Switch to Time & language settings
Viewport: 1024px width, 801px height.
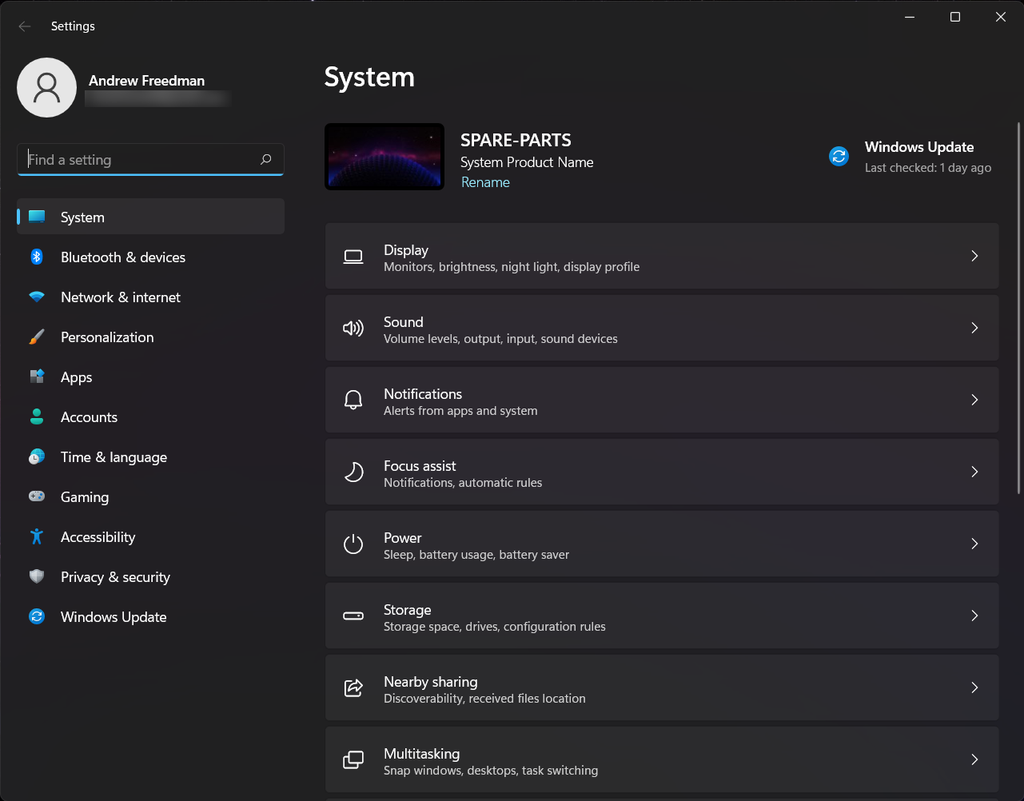[x=113, y=457]
